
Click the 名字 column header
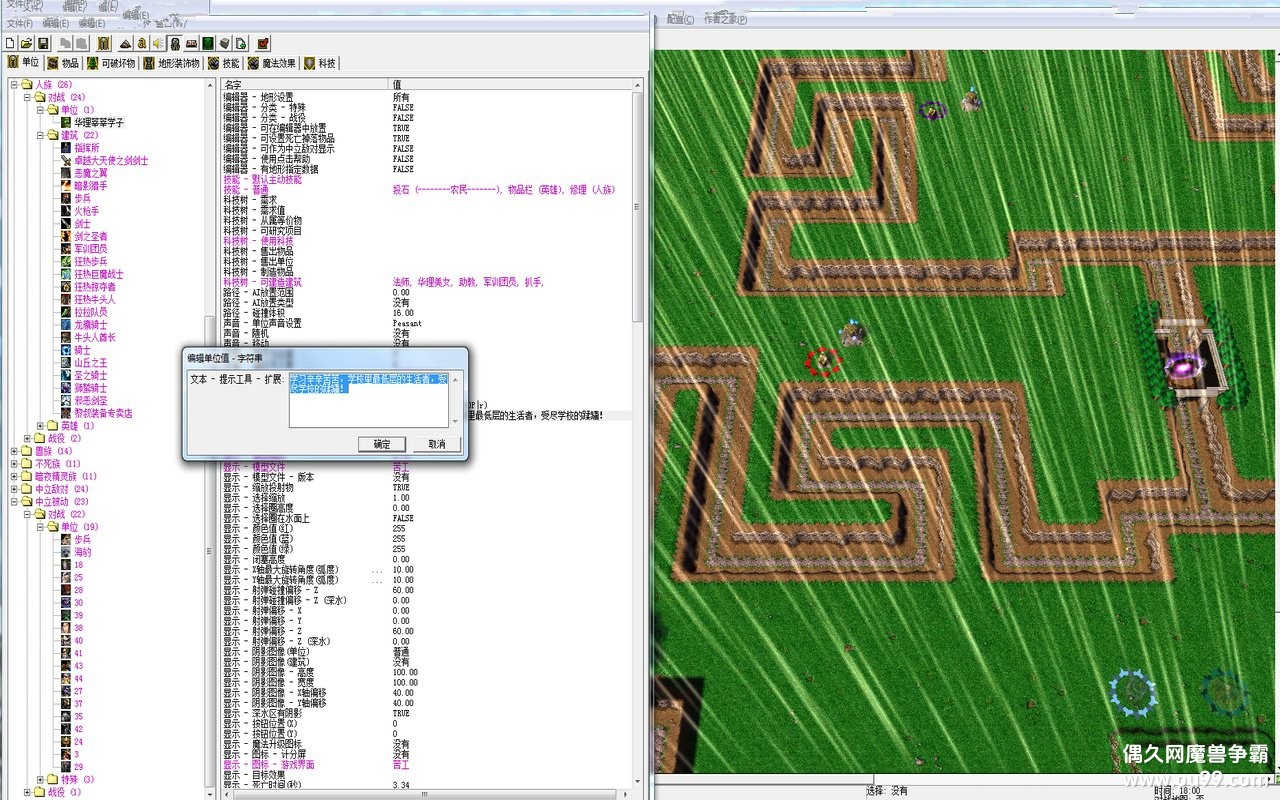[x=305, y=85]
